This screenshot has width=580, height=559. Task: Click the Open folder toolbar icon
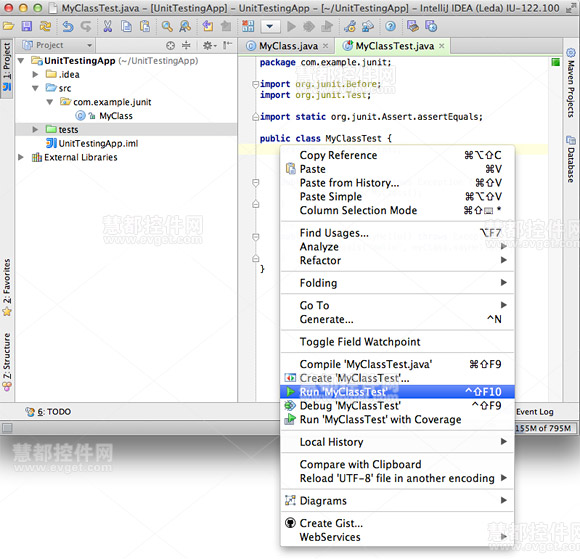[9, 26]
